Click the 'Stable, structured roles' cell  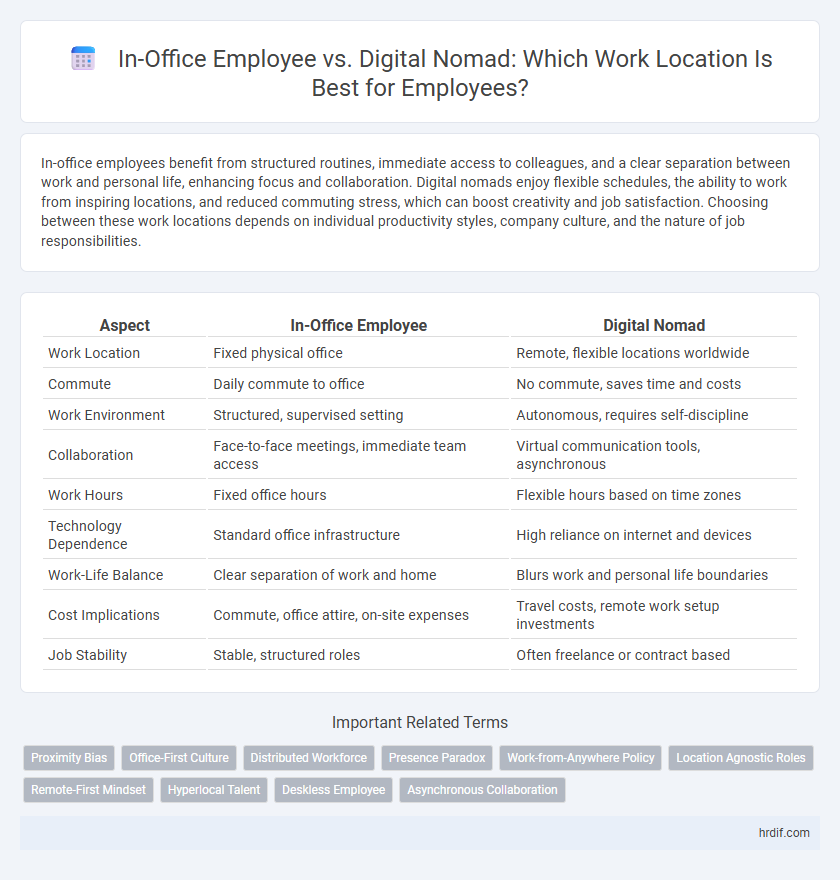[286, 655]
